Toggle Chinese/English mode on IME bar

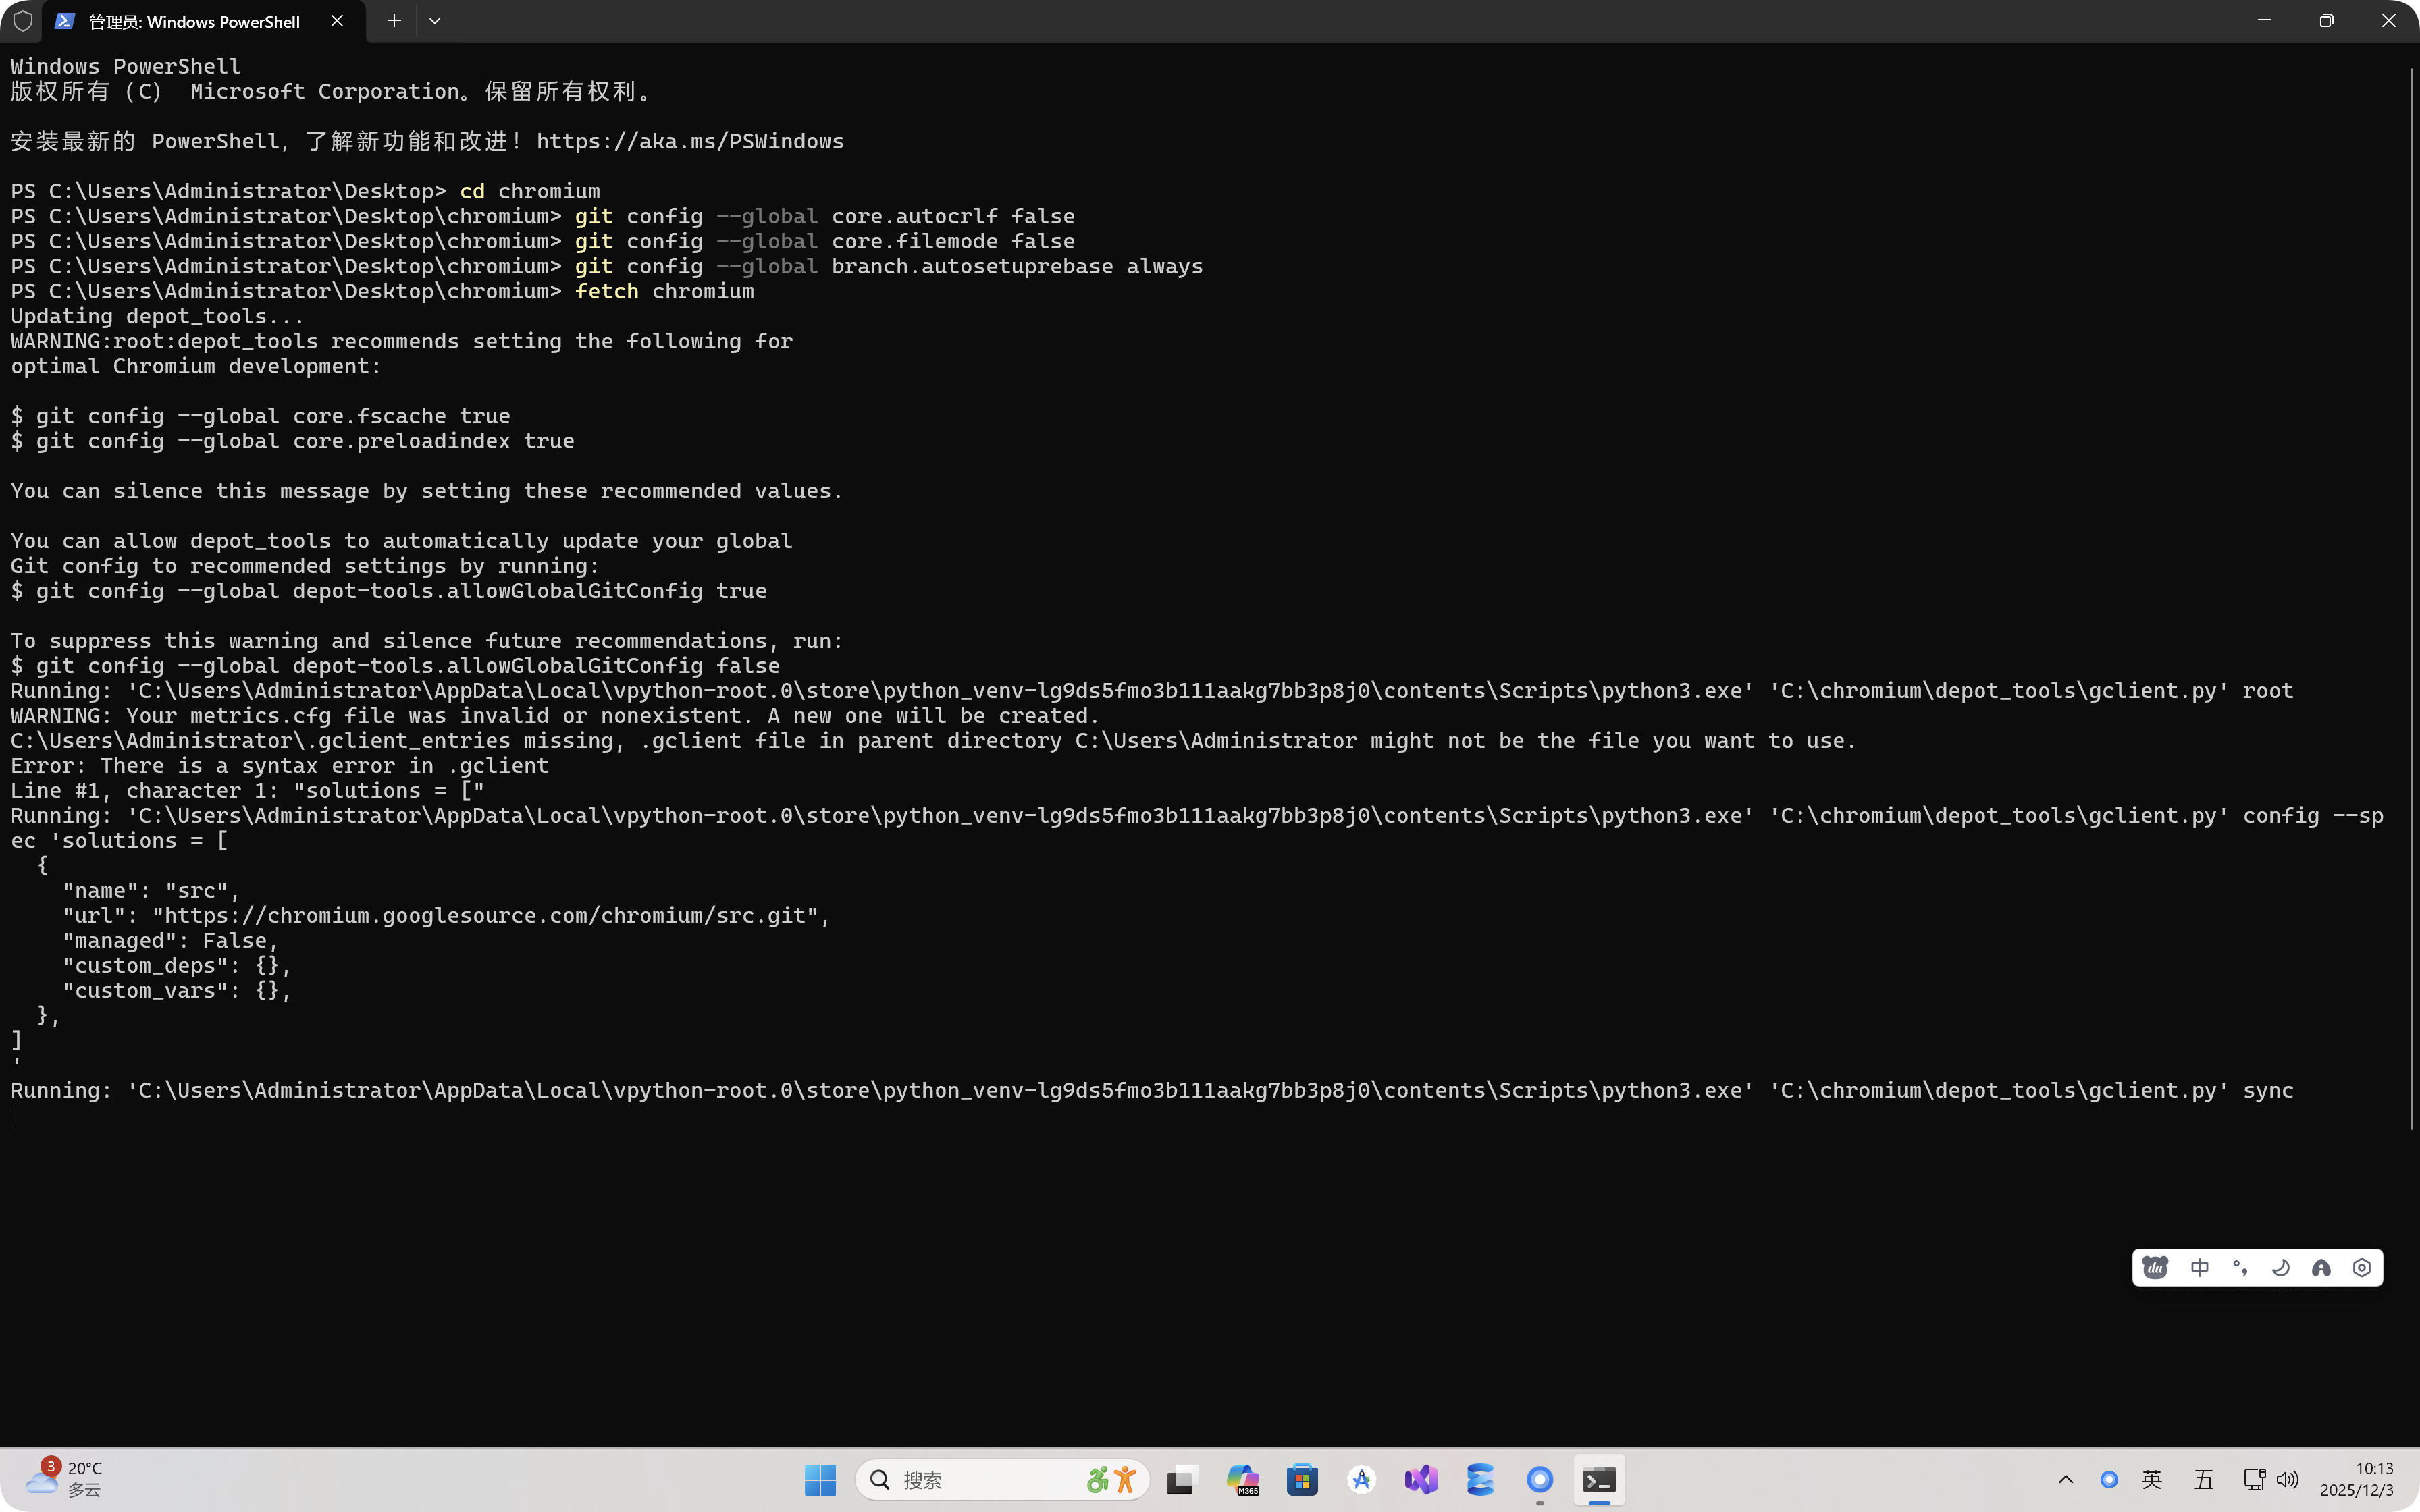click(2199, 1268)
